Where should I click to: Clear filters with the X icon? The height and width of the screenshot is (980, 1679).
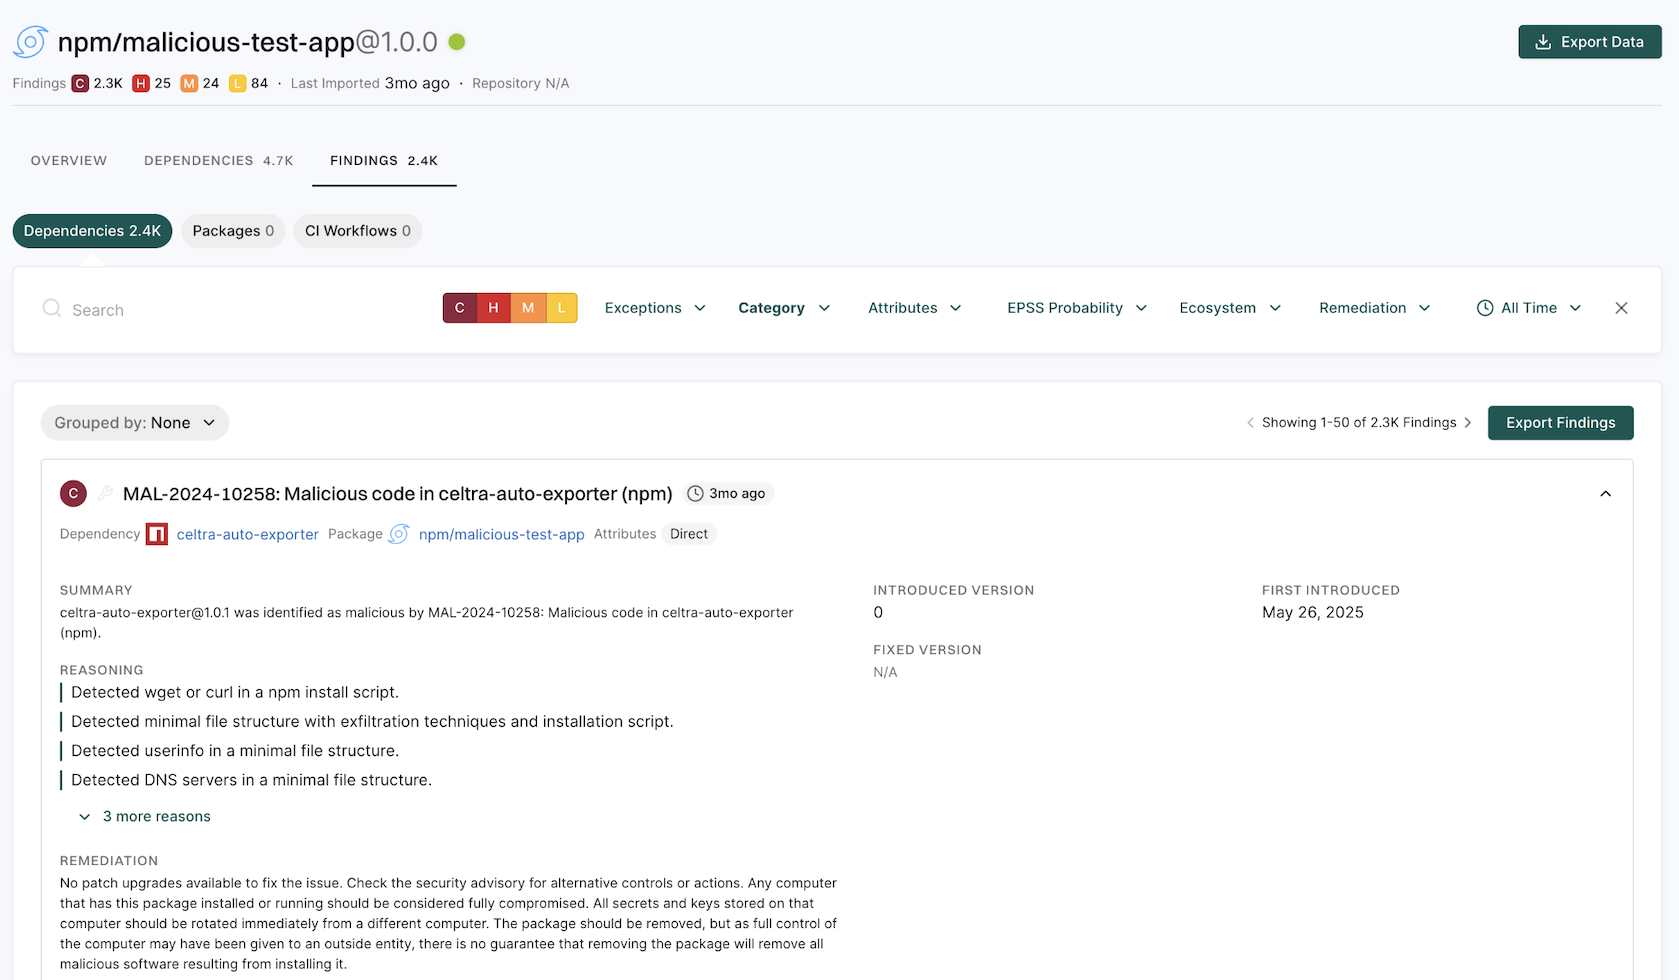(x=1621, y=308)
